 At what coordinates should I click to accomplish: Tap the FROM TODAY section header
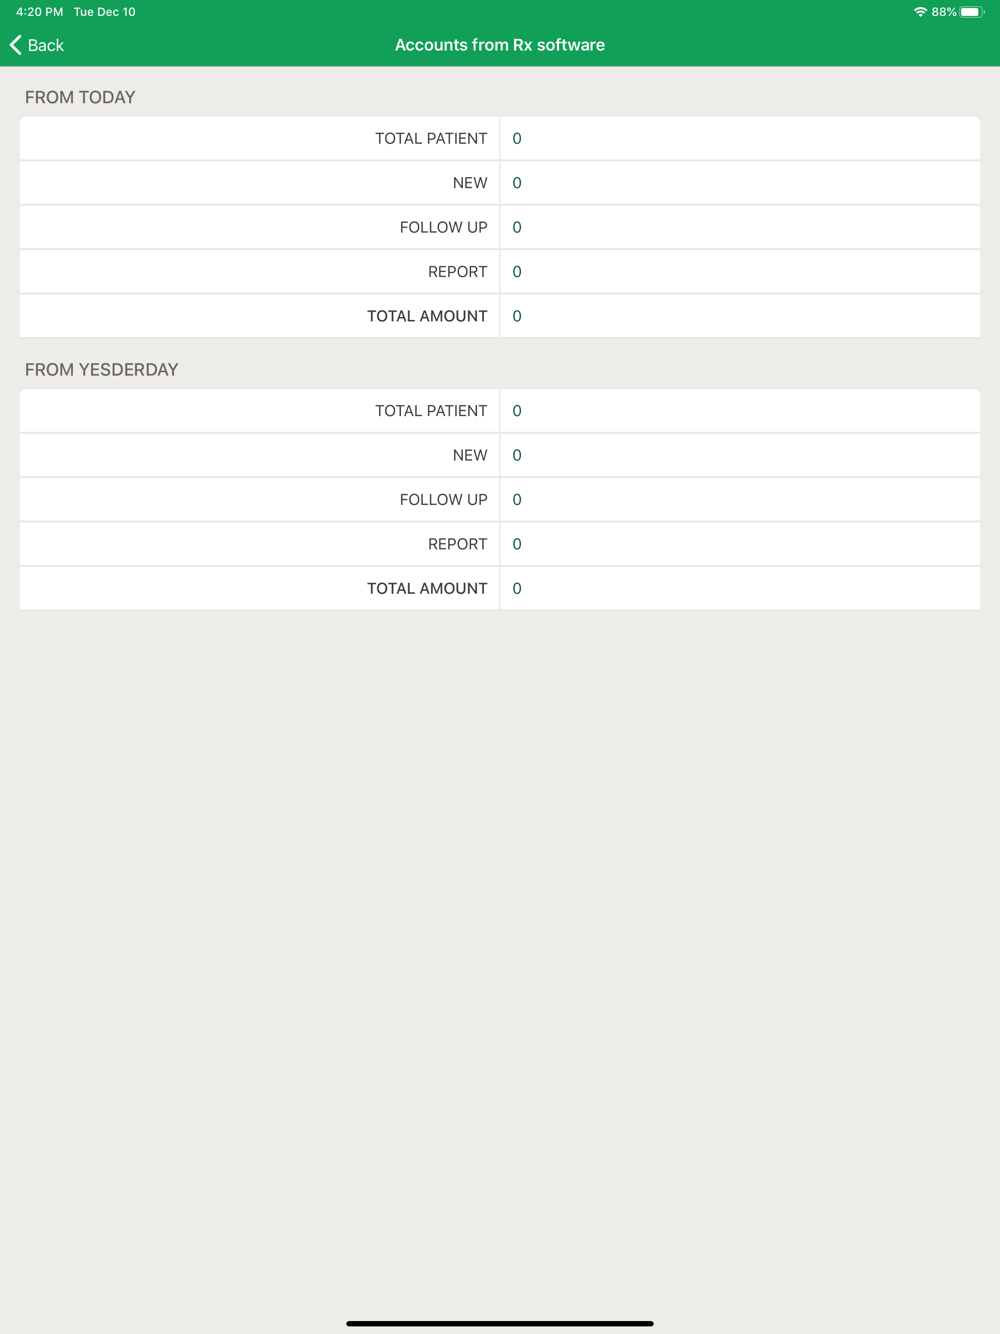tap(80, 97)
